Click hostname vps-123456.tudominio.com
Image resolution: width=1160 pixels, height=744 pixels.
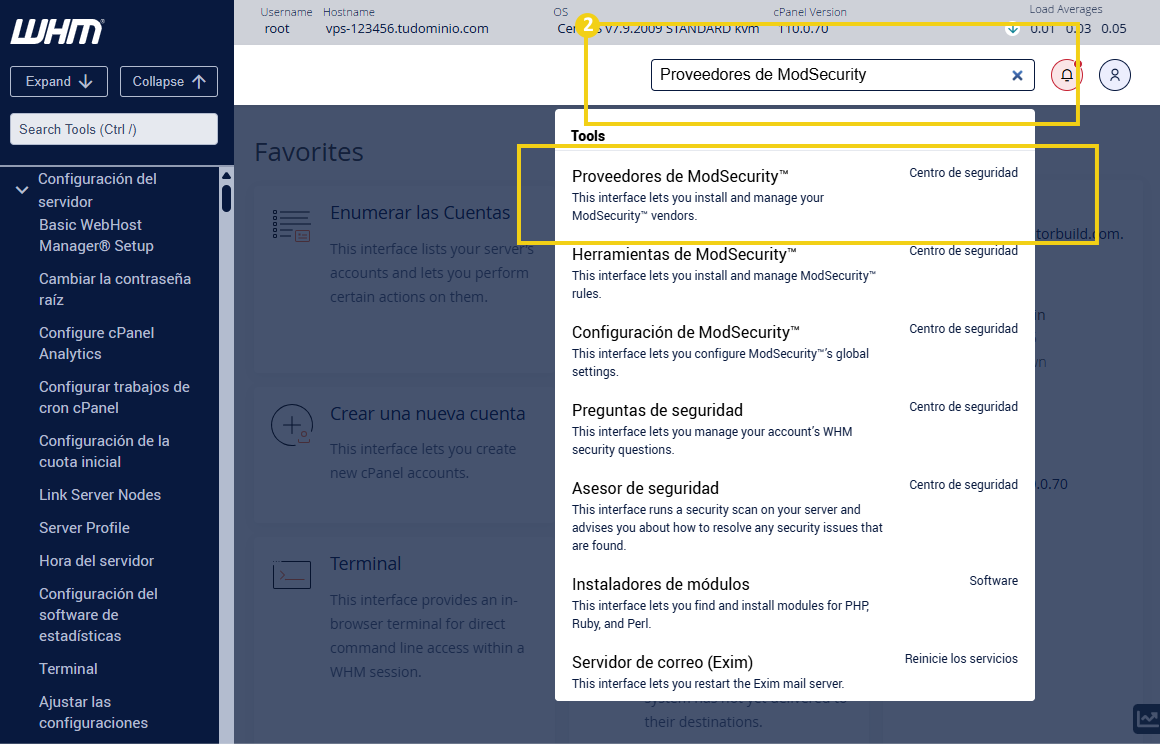pos(407,29)
